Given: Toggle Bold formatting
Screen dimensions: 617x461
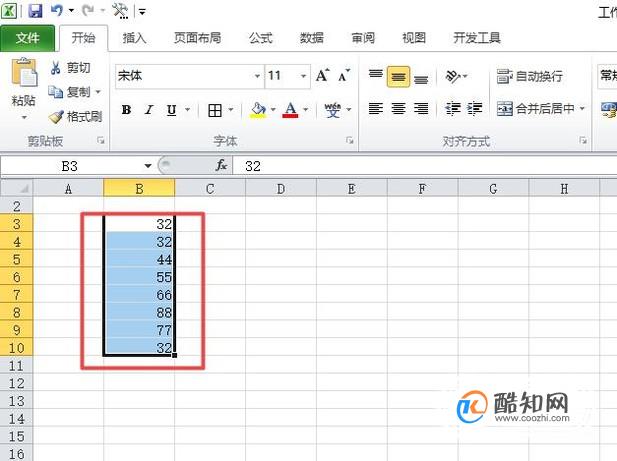Looking at the screenshot, I should click(x=126, y=110).
